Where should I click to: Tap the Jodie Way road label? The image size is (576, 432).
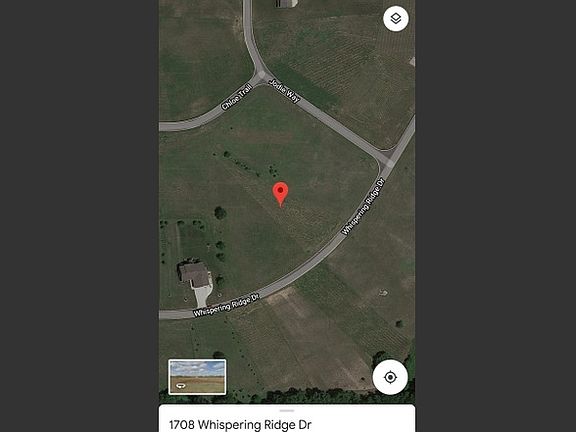pos(284,90)
